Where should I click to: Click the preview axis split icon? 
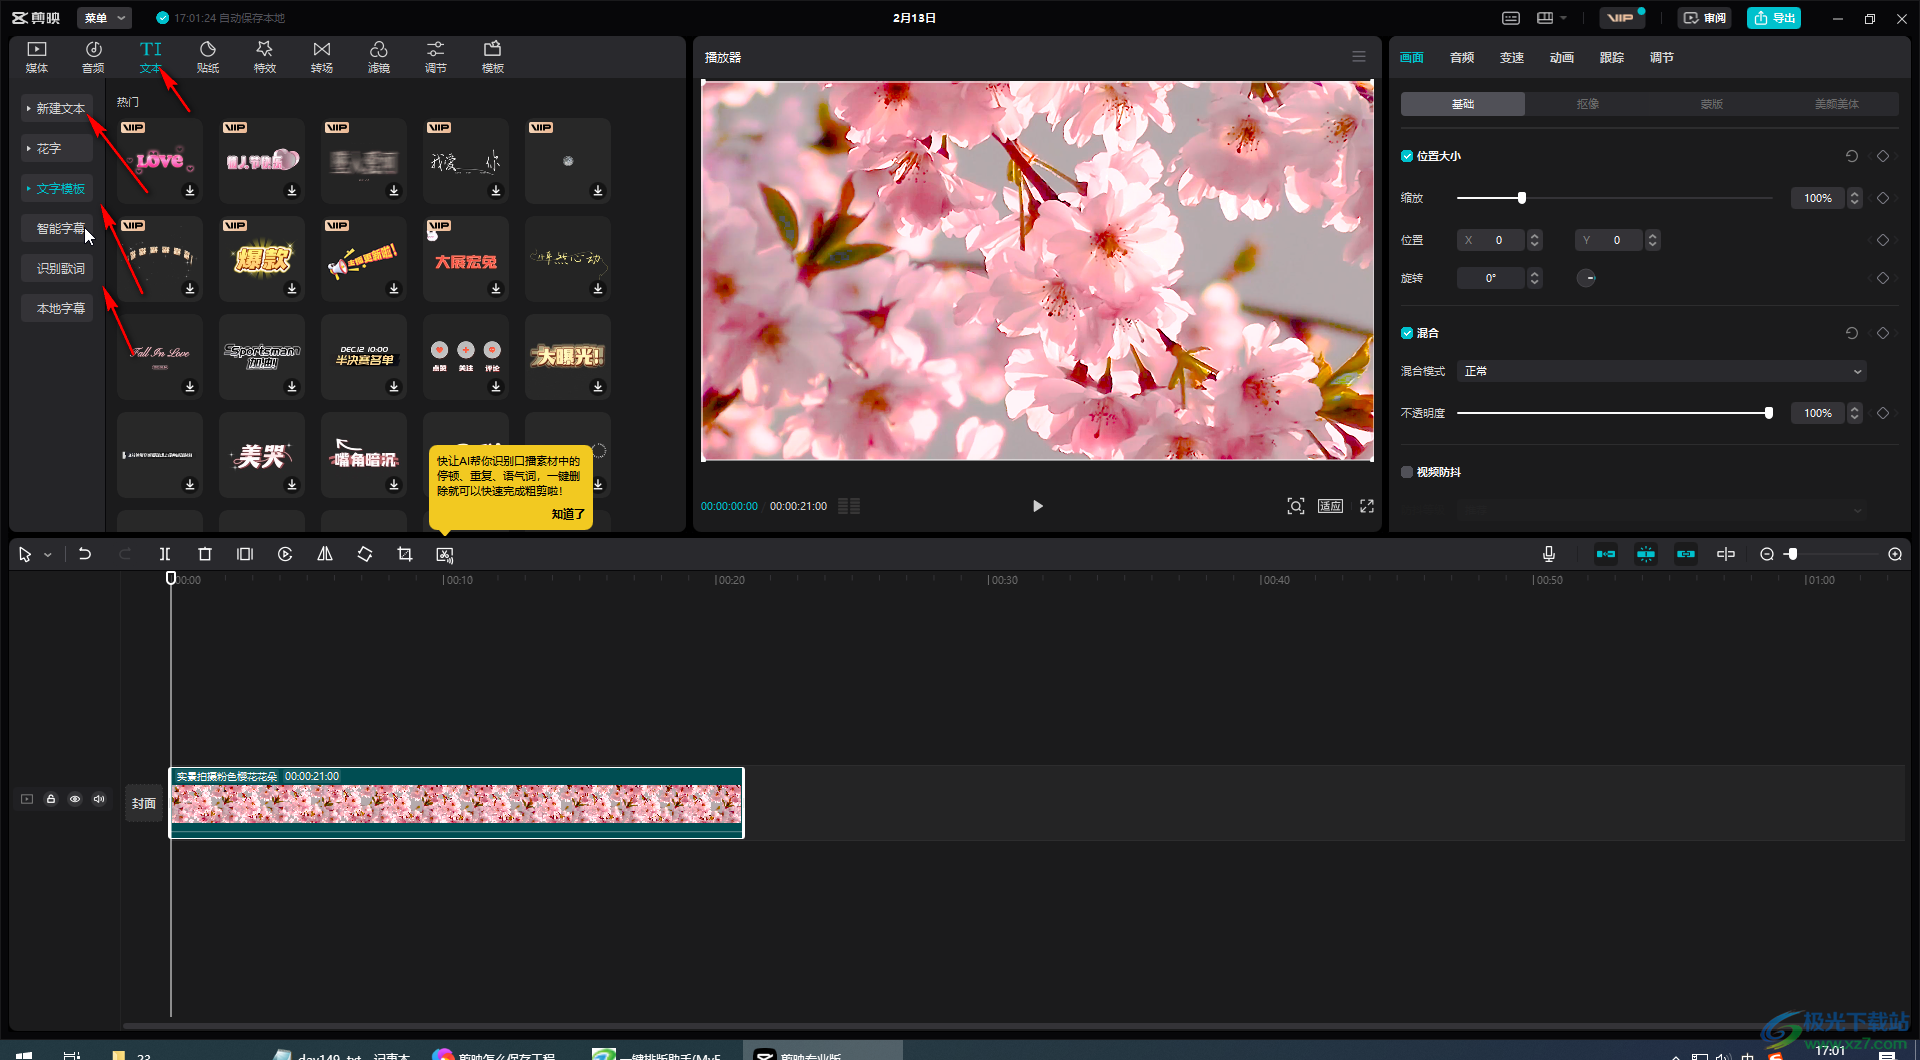click(1726, 554)
